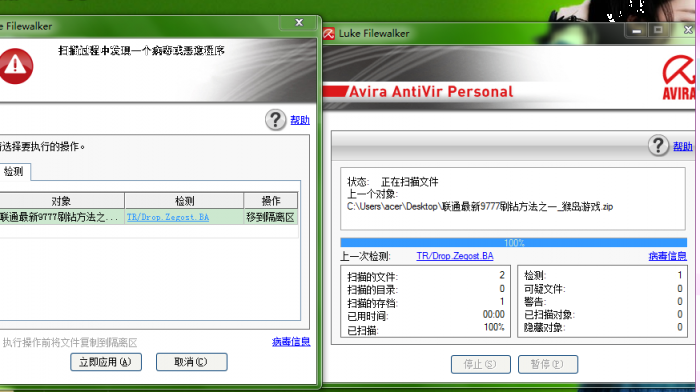Click the 隐藏对象 statistic label

point(545,328)
